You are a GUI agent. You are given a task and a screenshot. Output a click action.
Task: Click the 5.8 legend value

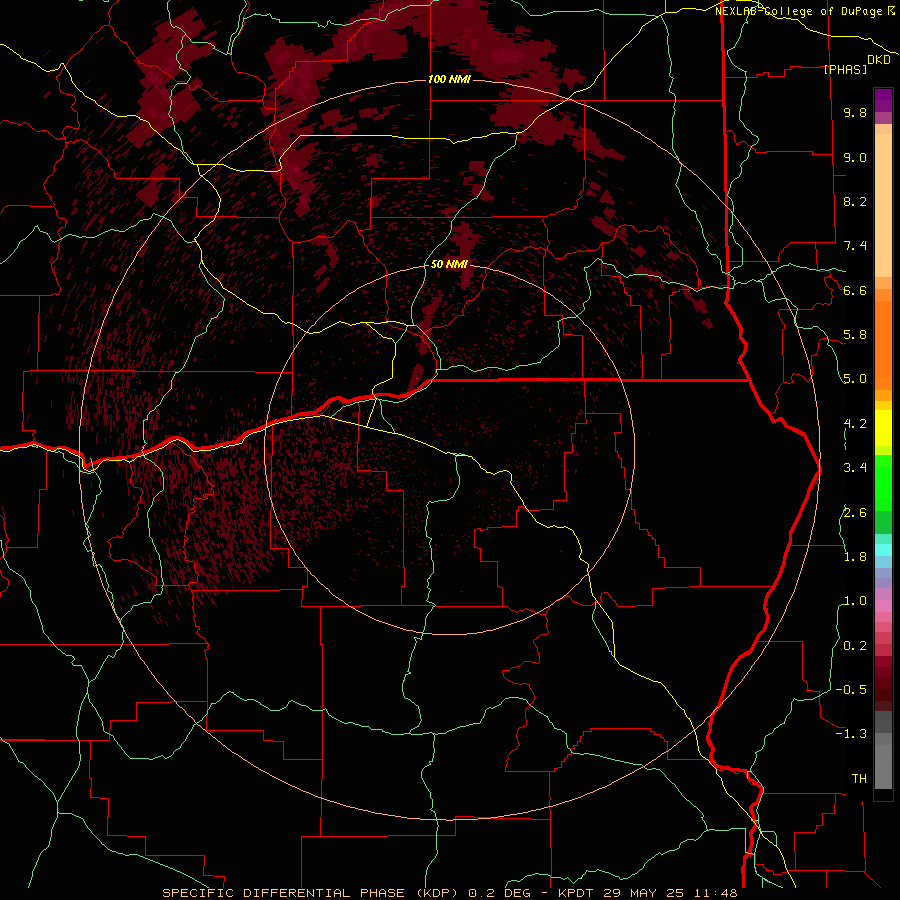855,335
